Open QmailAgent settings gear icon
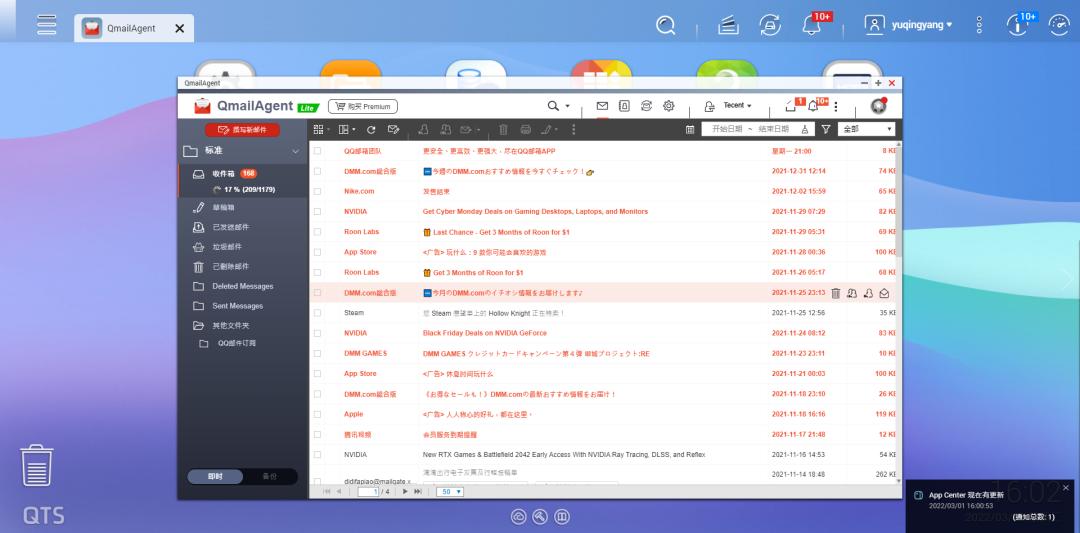1080x533 pixels. pyautogui.click(x=668, y=106)
